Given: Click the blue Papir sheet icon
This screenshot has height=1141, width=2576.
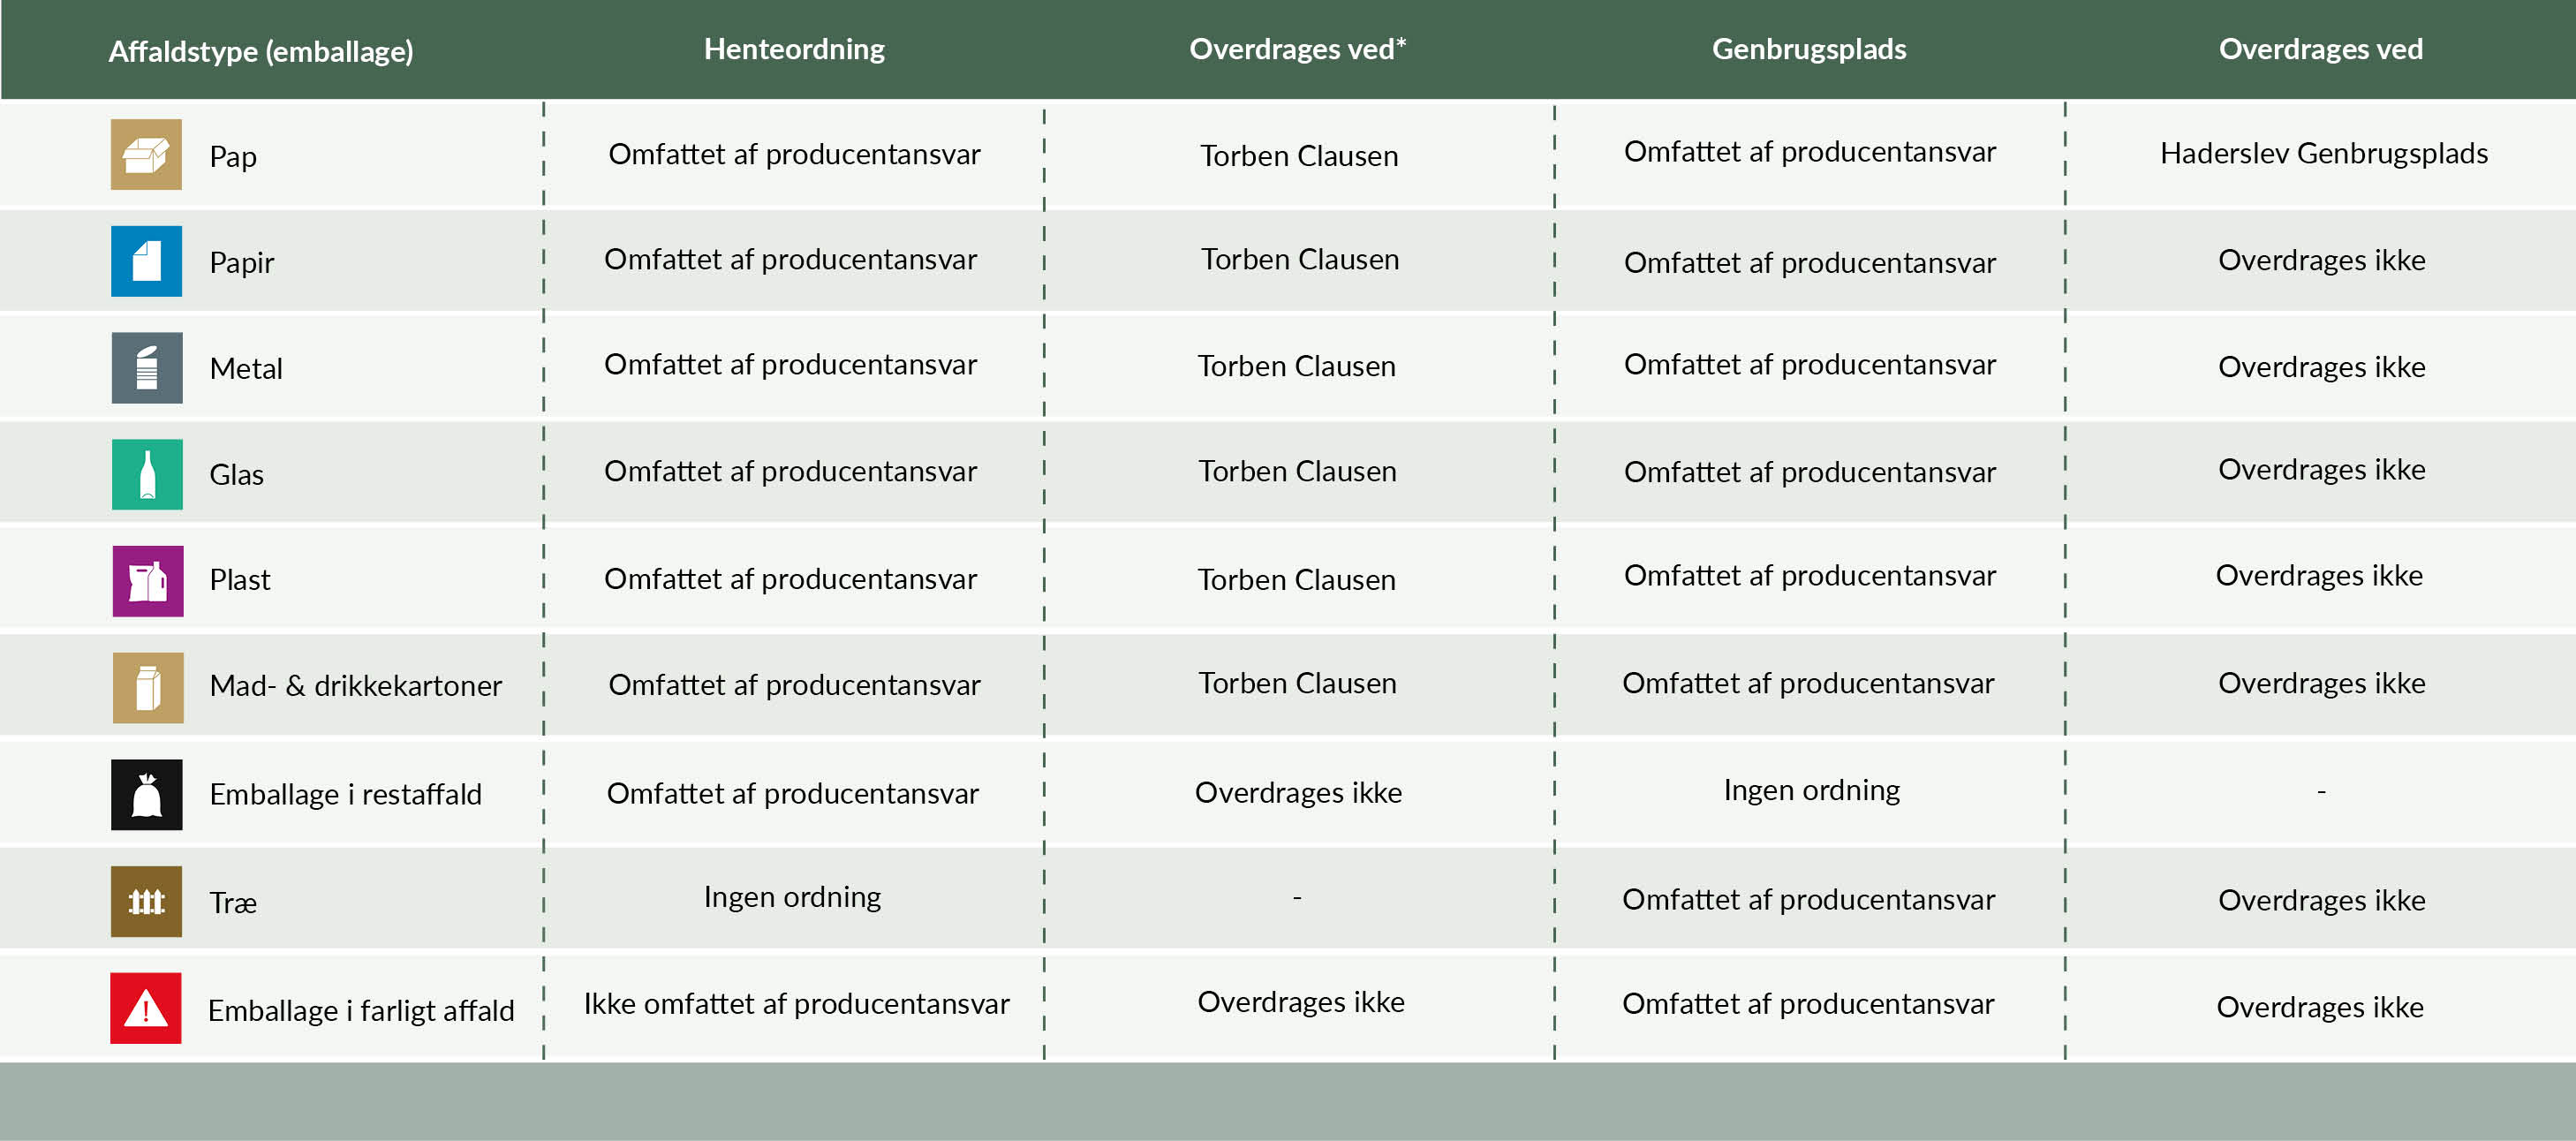Looking at the screenshot, I should (146, 261).
